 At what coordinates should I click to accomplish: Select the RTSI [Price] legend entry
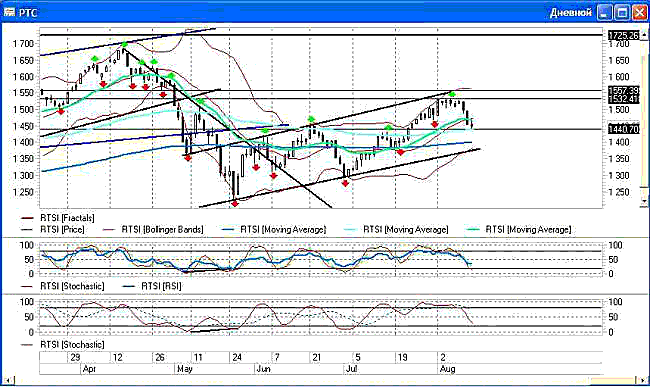pyautogui.click(x=62, y=229)
